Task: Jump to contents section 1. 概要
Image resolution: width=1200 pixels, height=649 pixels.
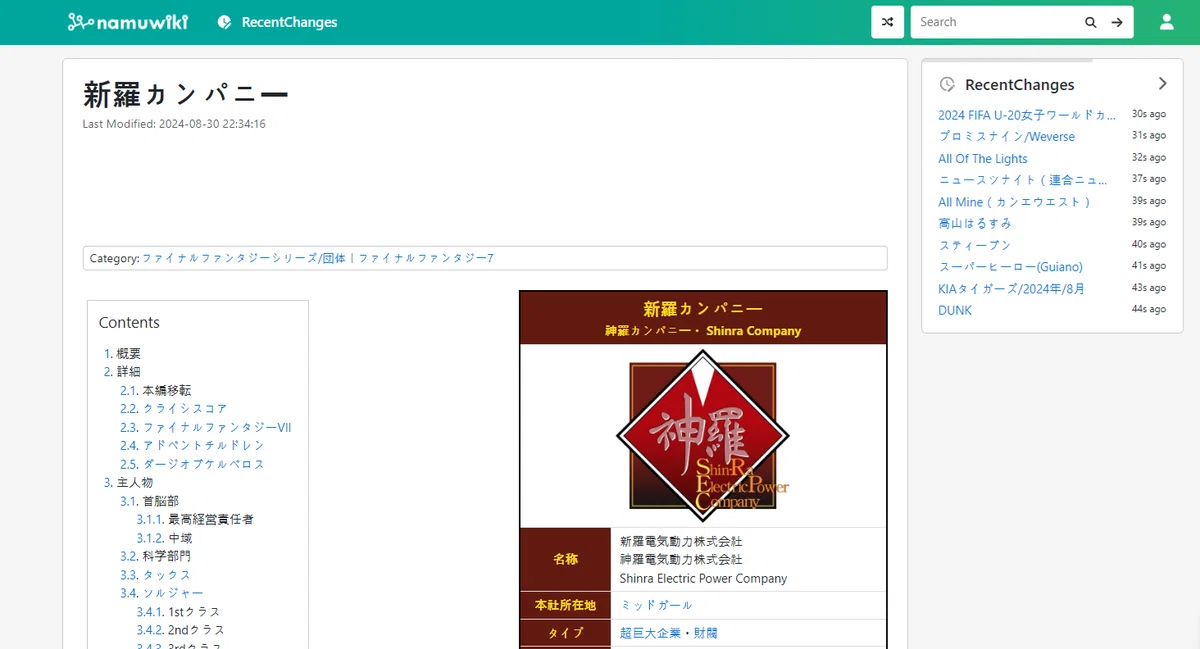Action: pyautogui.click(x=123, y=353)
